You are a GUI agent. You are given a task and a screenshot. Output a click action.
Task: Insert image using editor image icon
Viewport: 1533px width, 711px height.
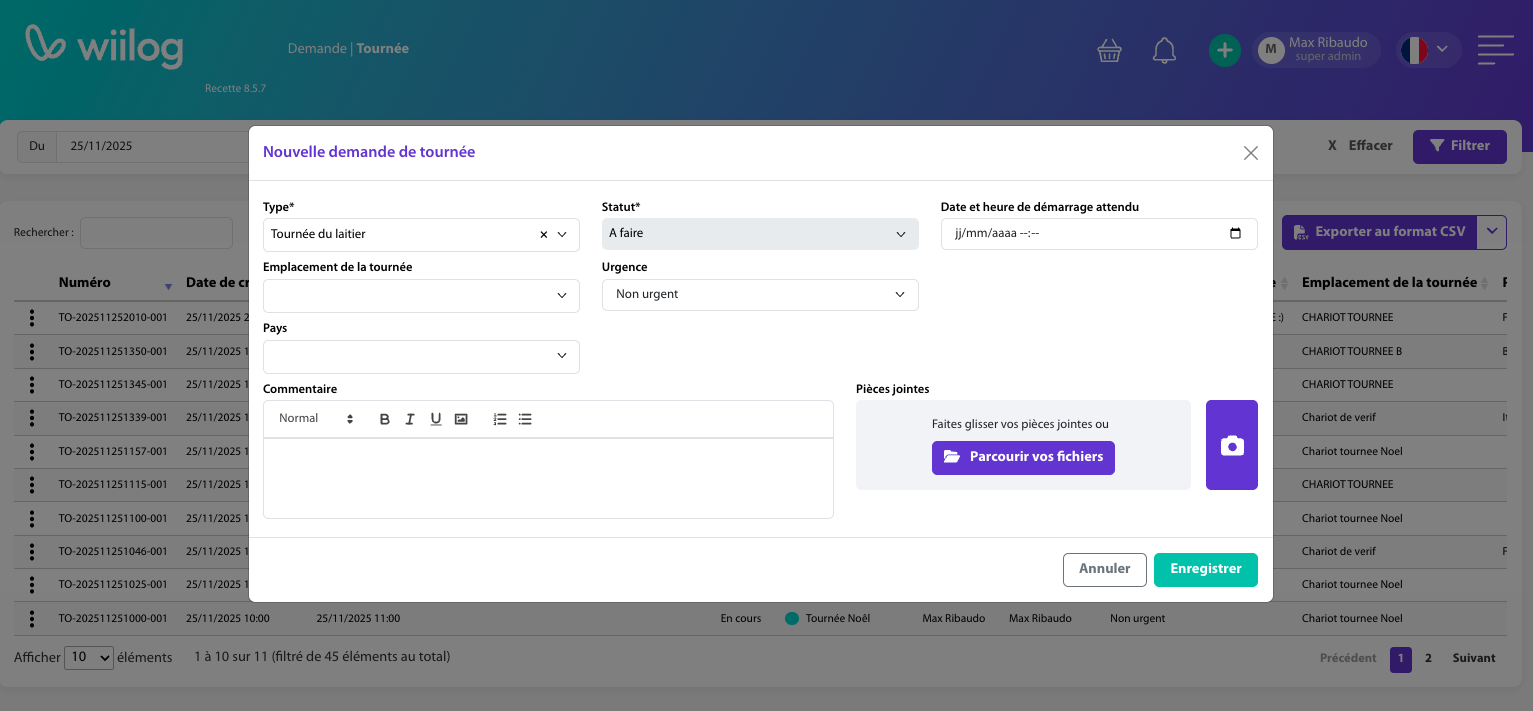461,419
